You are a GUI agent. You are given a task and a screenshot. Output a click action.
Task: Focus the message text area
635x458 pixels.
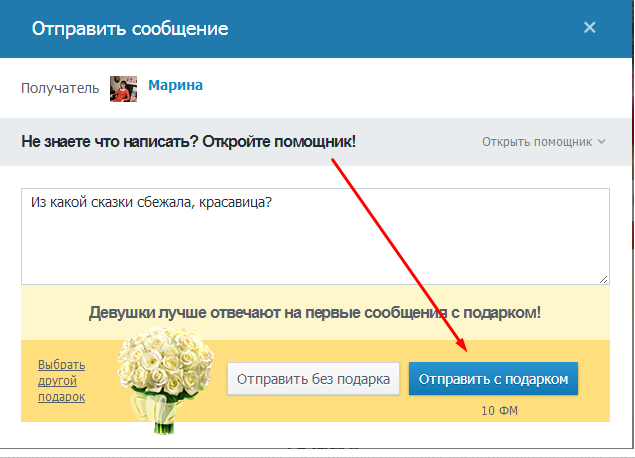click(x=315, y=236)
